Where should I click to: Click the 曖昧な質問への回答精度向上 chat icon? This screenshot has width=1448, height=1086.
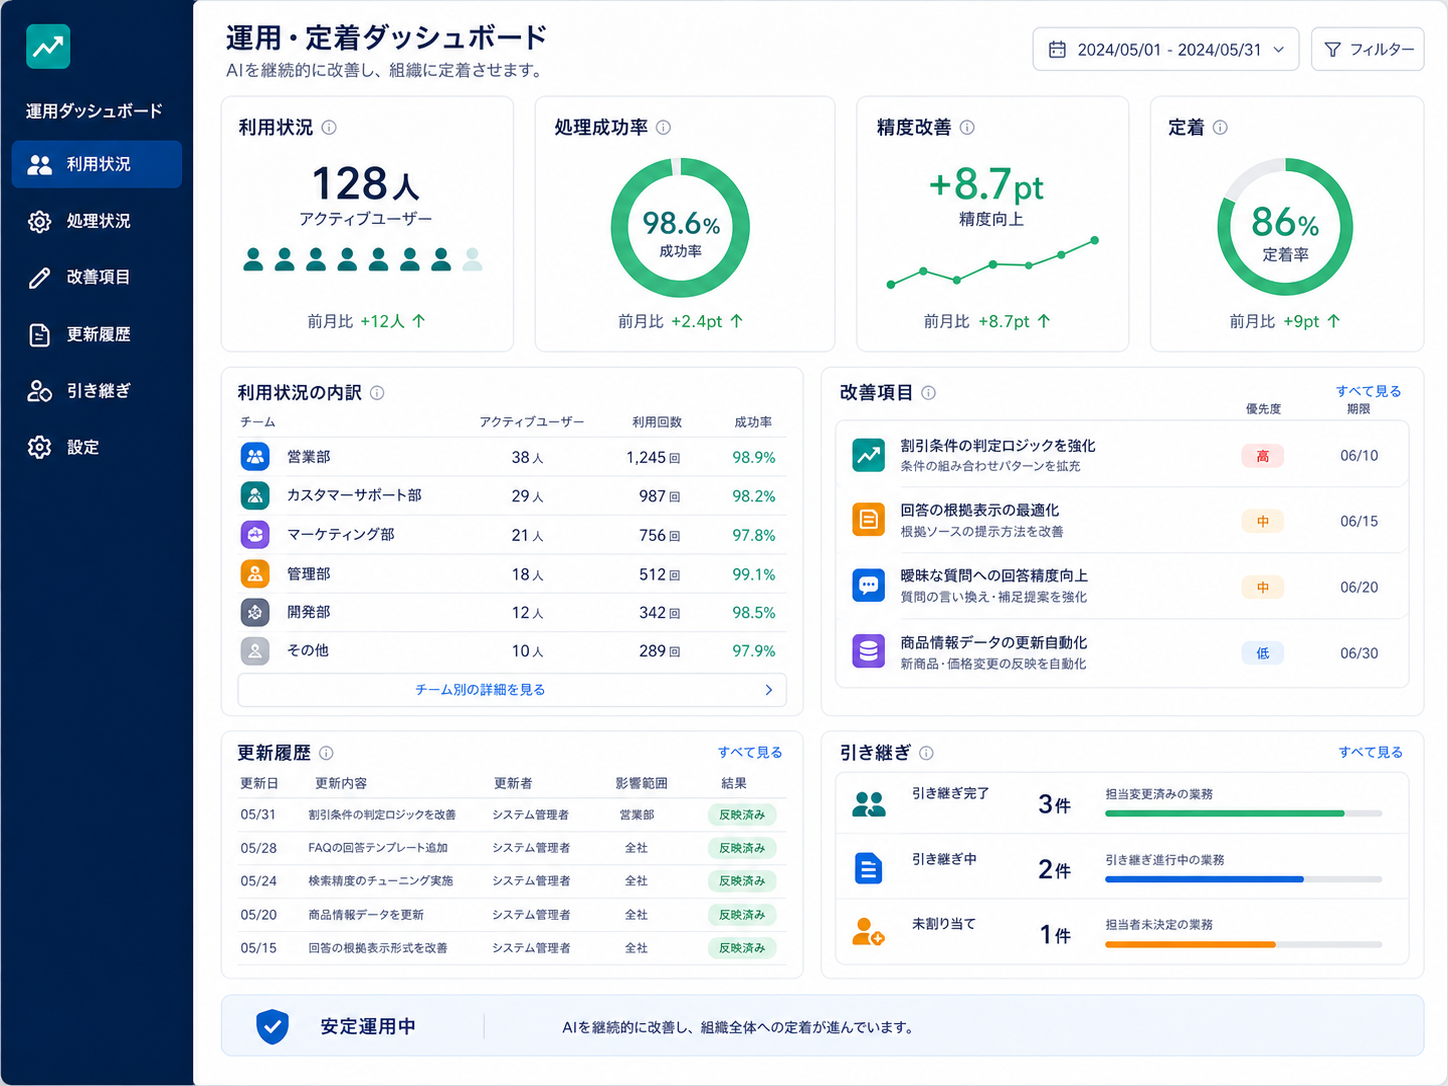pyautogui.click(x=868, y=586)
